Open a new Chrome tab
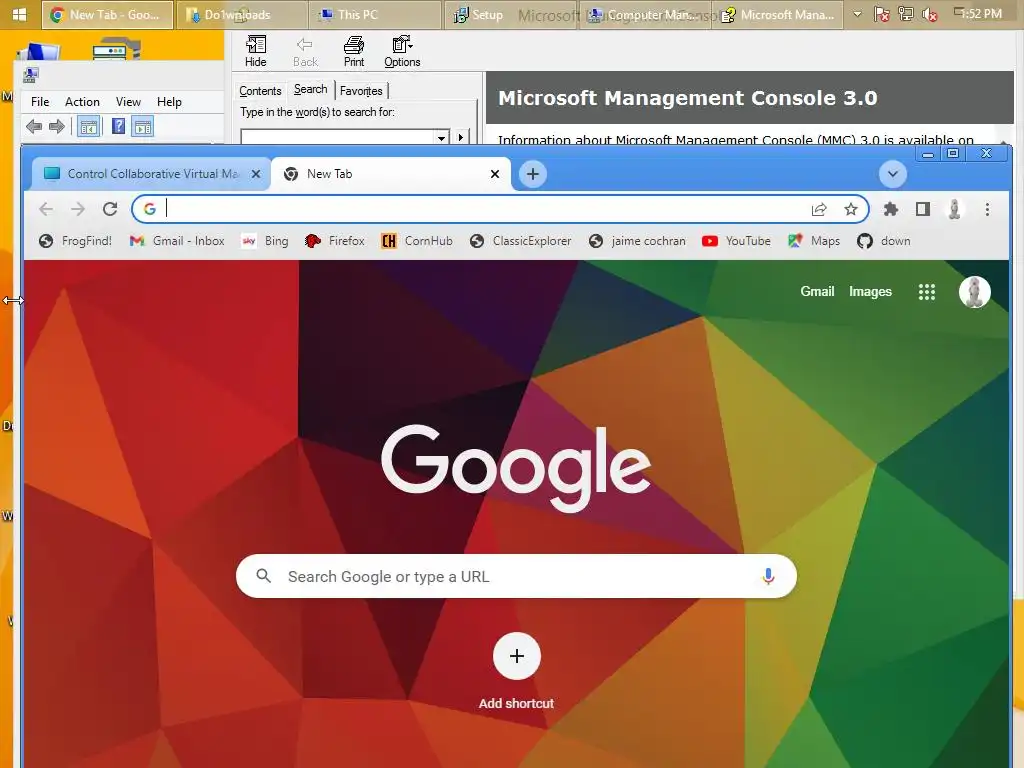The image size is (1024, 768). [533, 174]
